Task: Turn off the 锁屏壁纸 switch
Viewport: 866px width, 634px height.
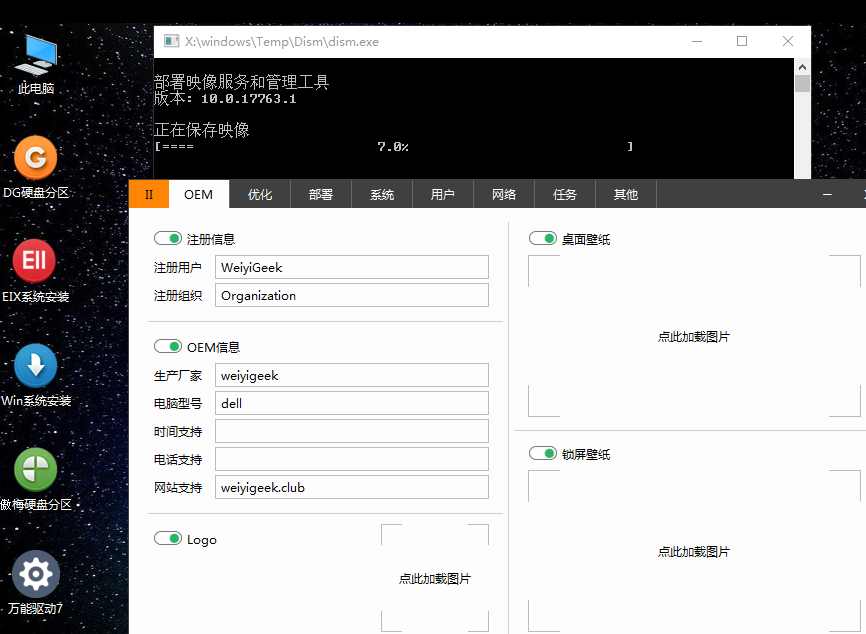Action: click(x=542, y=453)
